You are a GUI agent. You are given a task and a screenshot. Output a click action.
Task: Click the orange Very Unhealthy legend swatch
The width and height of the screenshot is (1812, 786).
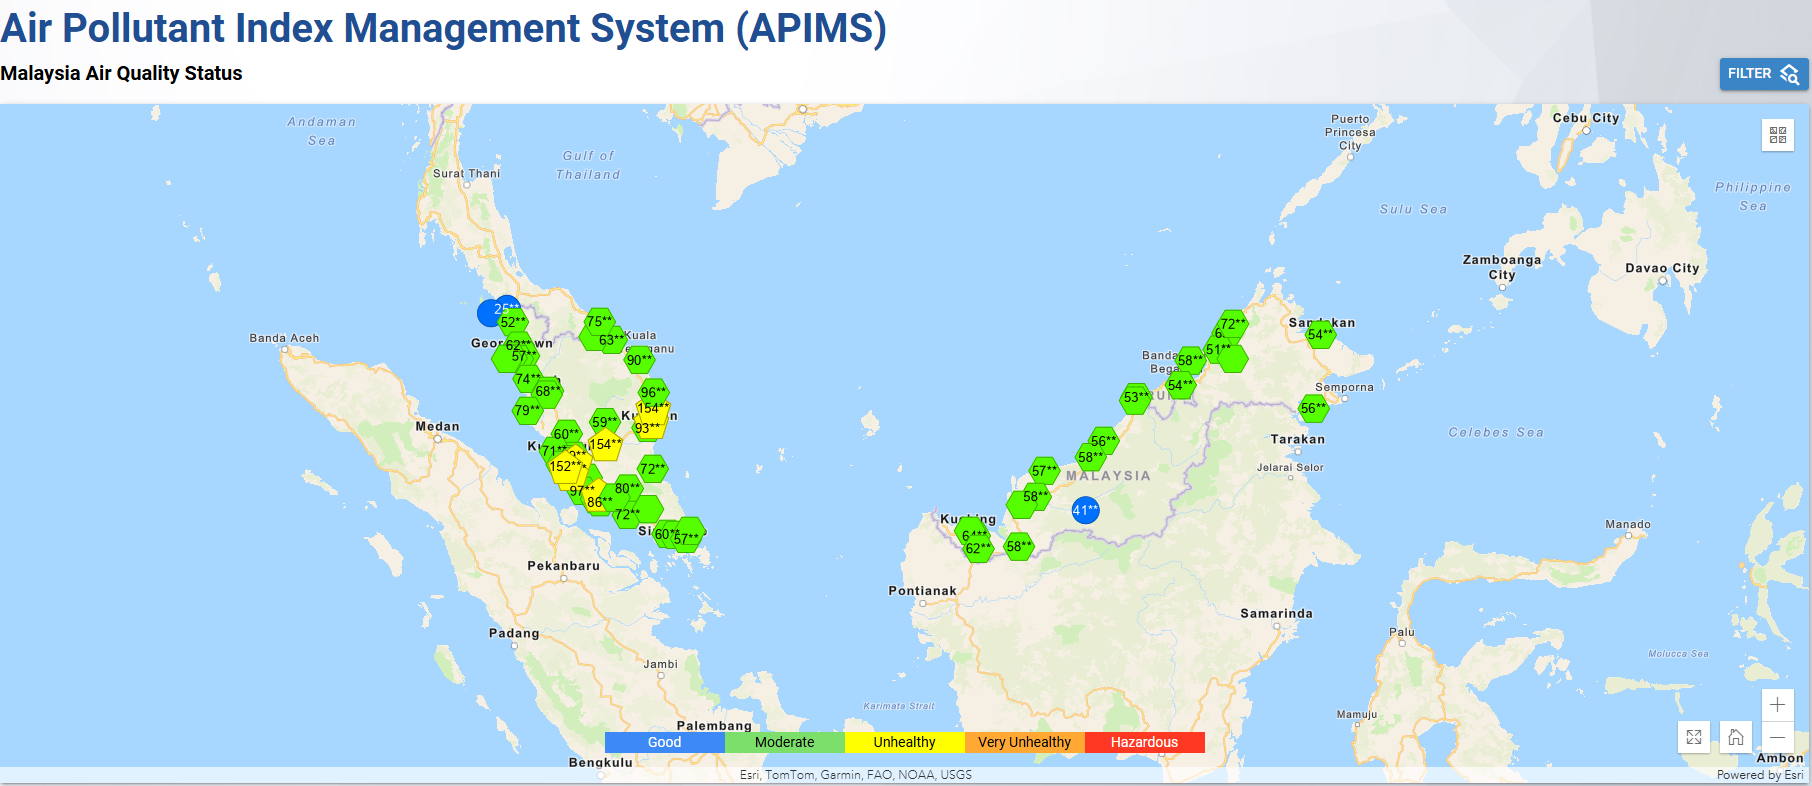click(x=1024, y=742)
